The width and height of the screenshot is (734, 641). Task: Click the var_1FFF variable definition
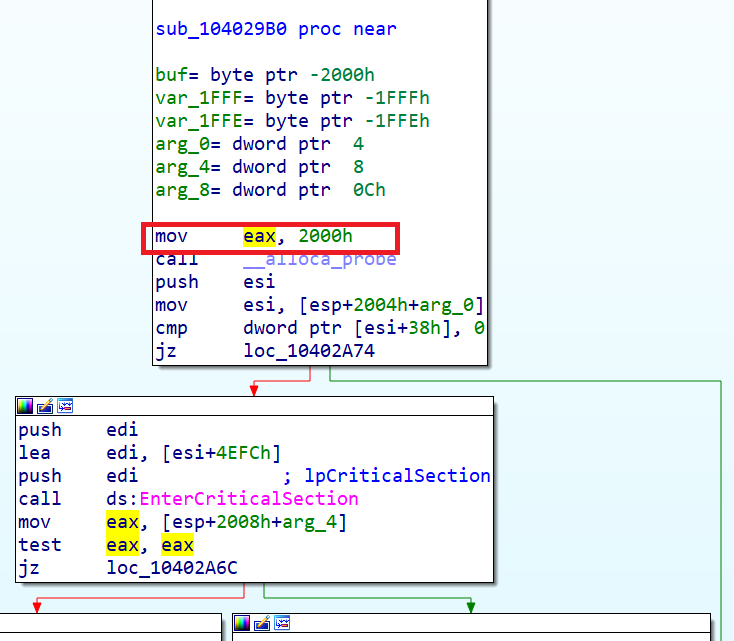coord(292,98)
